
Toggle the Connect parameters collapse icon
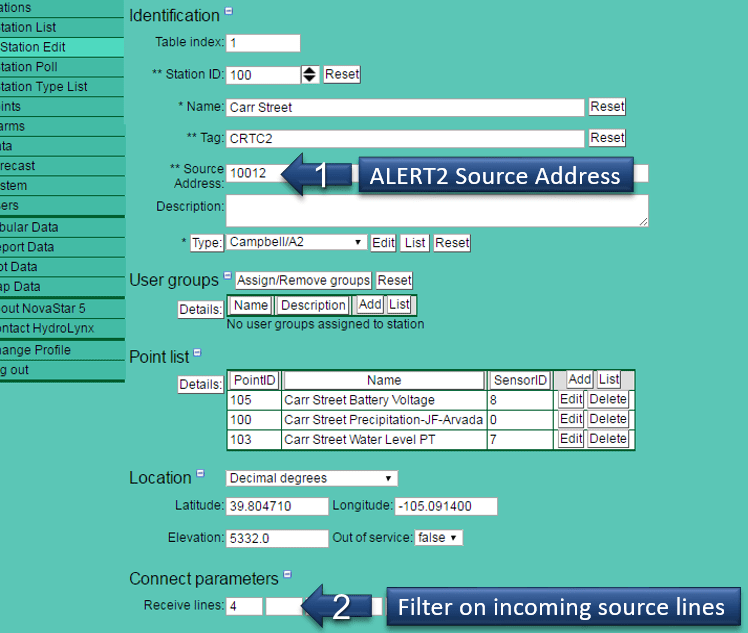coord(287,575)
